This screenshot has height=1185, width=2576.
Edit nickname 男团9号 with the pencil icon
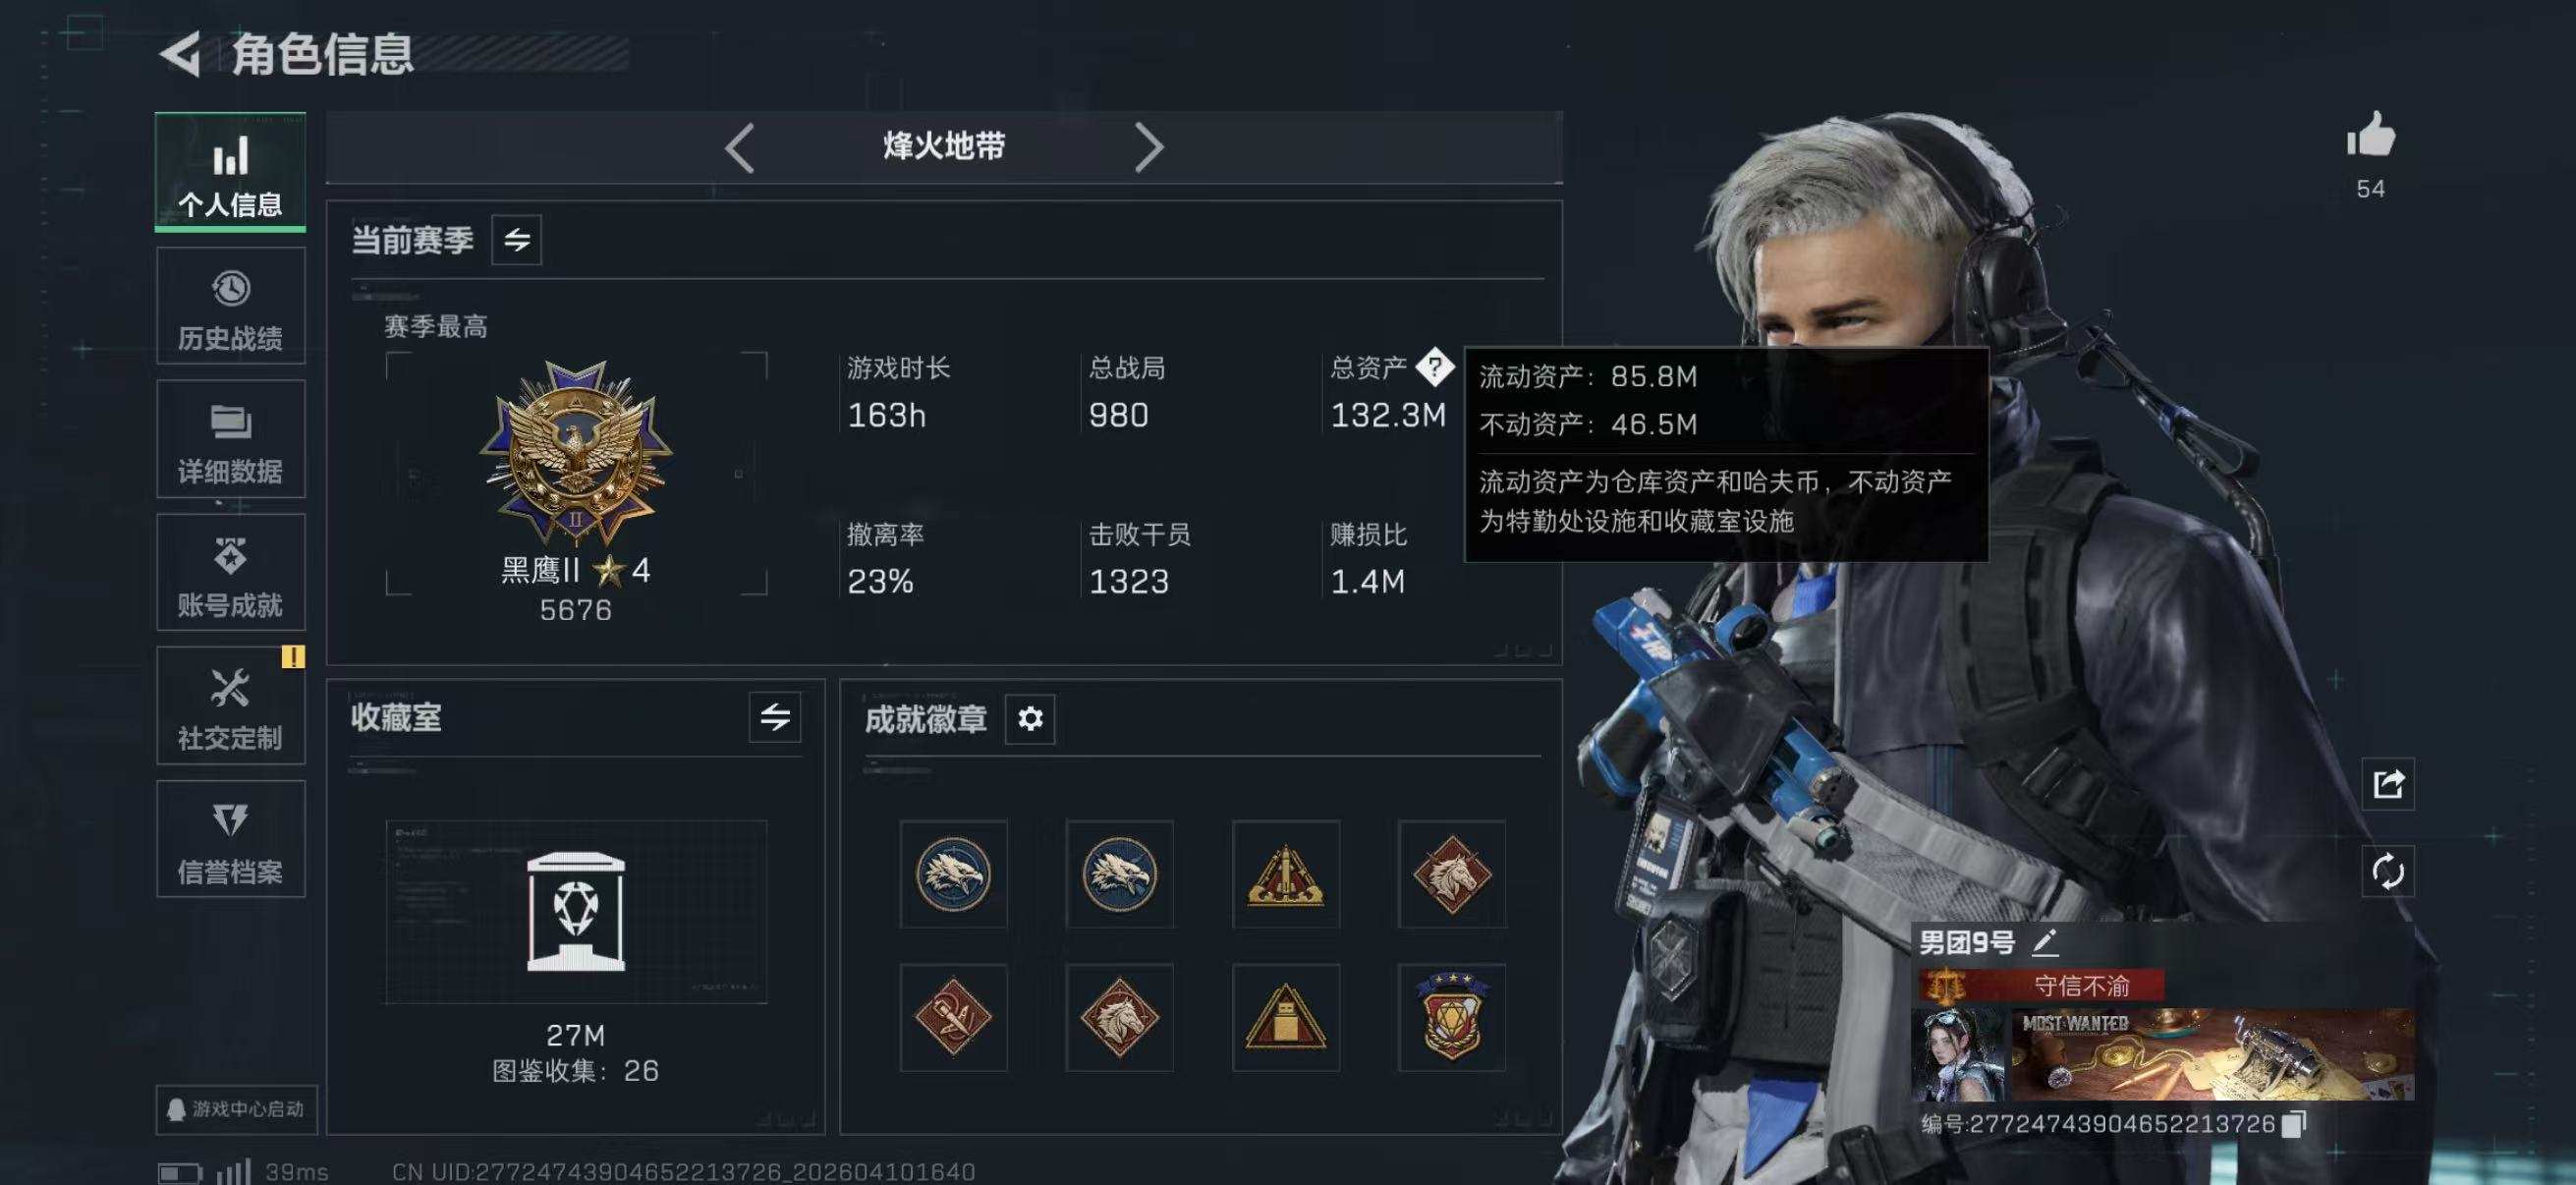(2044, 941)
